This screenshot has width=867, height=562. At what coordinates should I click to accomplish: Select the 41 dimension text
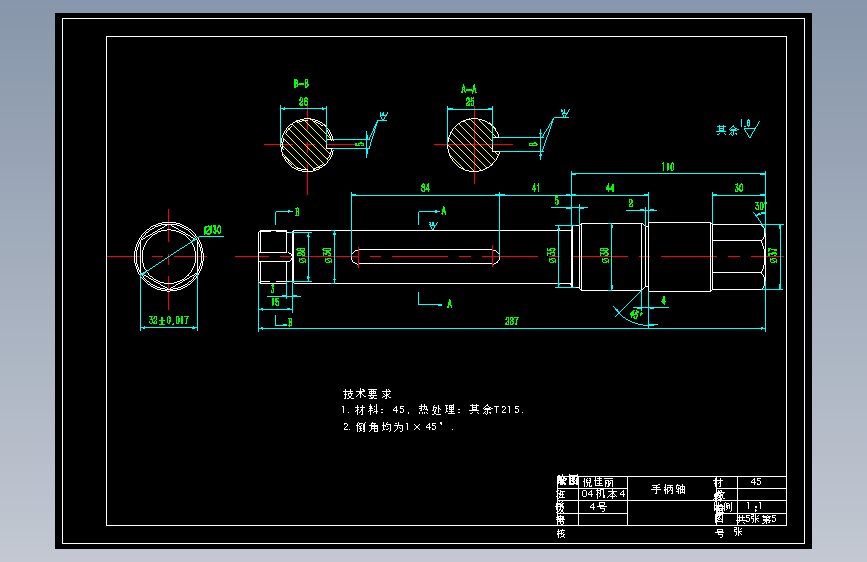536,188
